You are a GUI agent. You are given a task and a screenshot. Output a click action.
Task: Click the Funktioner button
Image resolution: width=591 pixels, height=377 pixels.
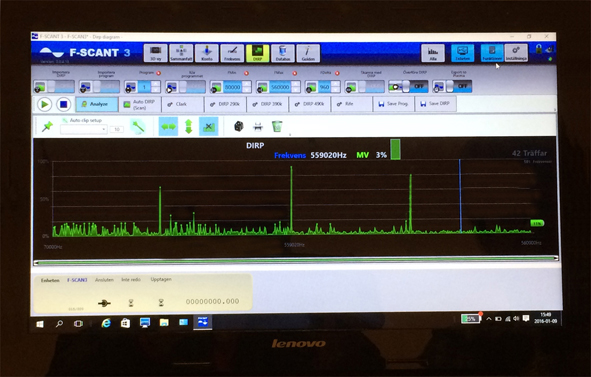[492, 53]
